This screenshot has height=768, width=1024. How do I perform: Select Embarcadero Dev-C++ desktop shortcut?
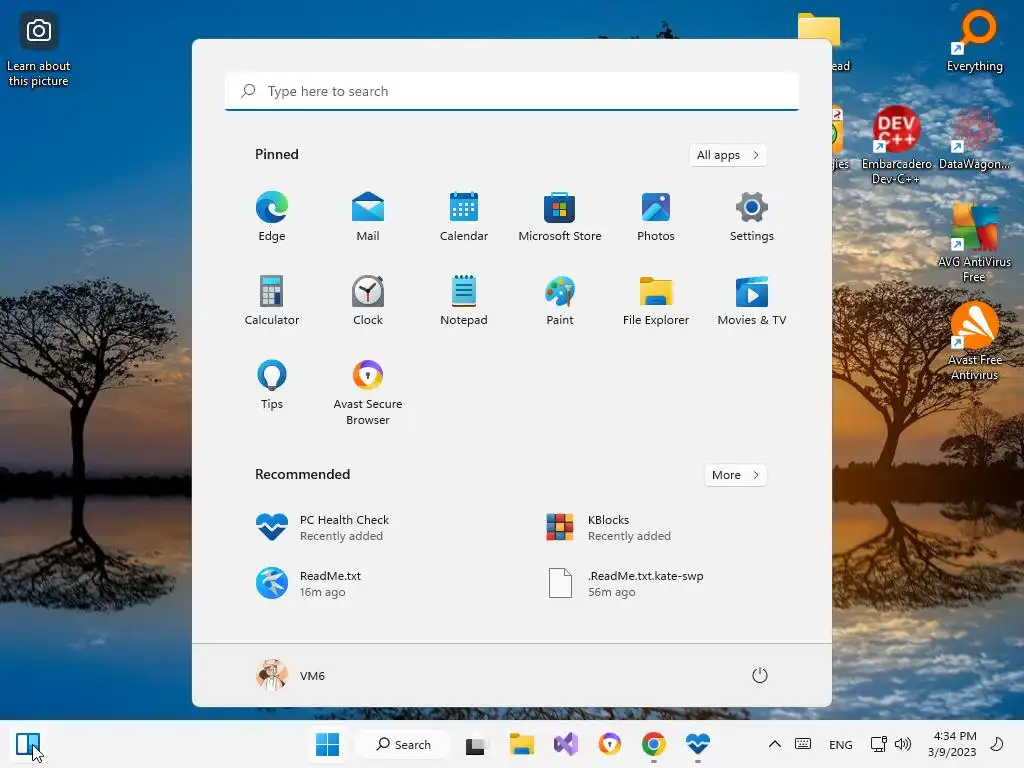pyautogui.click(x=896, y=145)
